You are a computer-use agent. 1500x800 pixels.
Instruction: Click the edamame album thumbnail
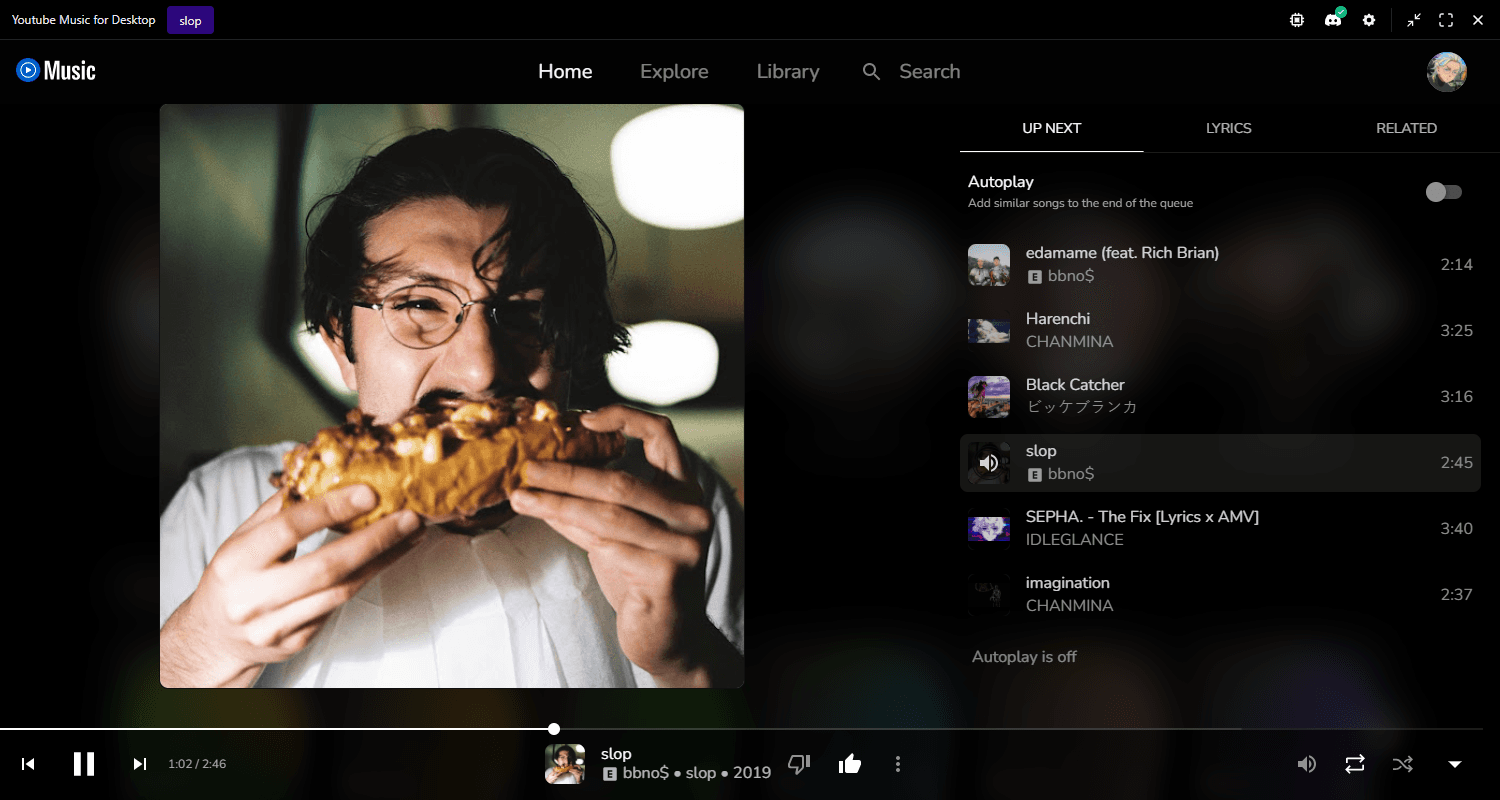tap(989, 265)
